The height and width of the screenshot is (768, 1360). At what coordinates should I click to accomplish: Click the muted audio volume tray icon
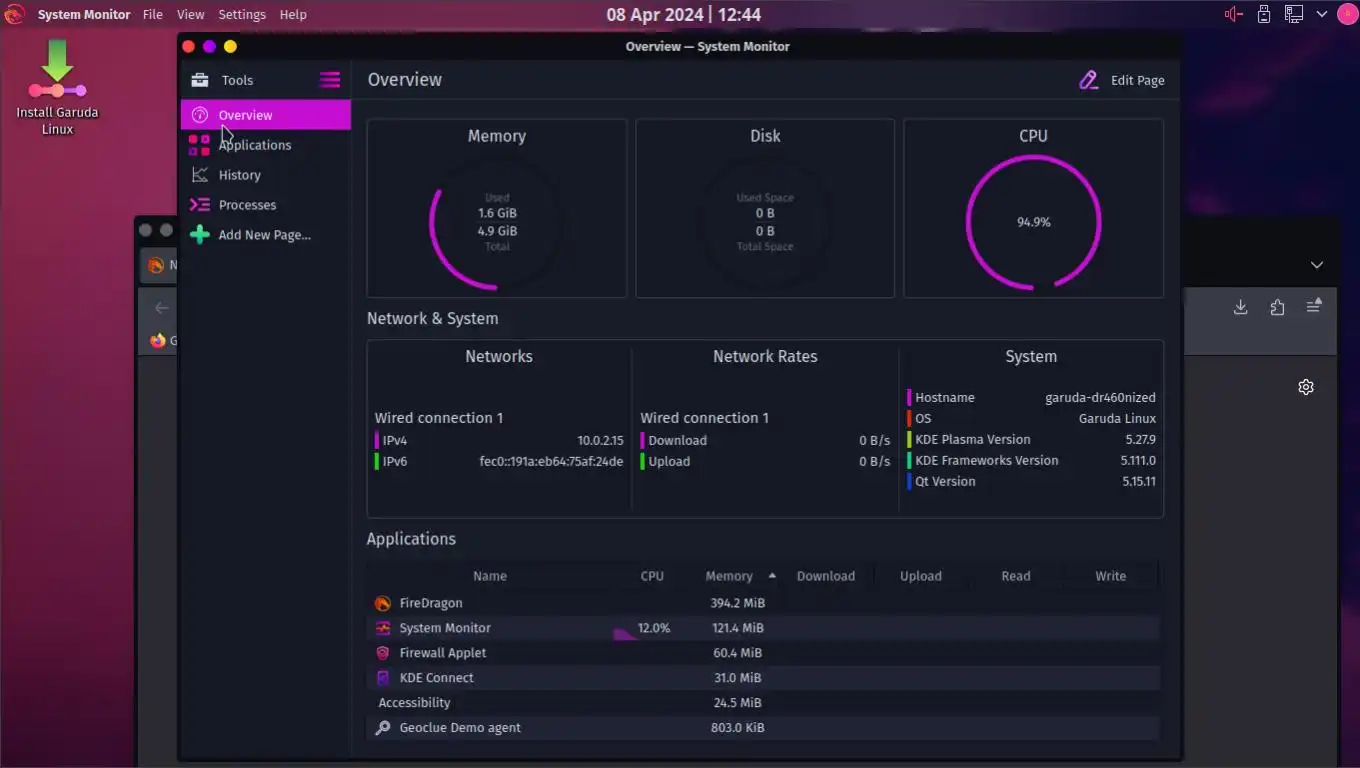(x=1234, y=14)
